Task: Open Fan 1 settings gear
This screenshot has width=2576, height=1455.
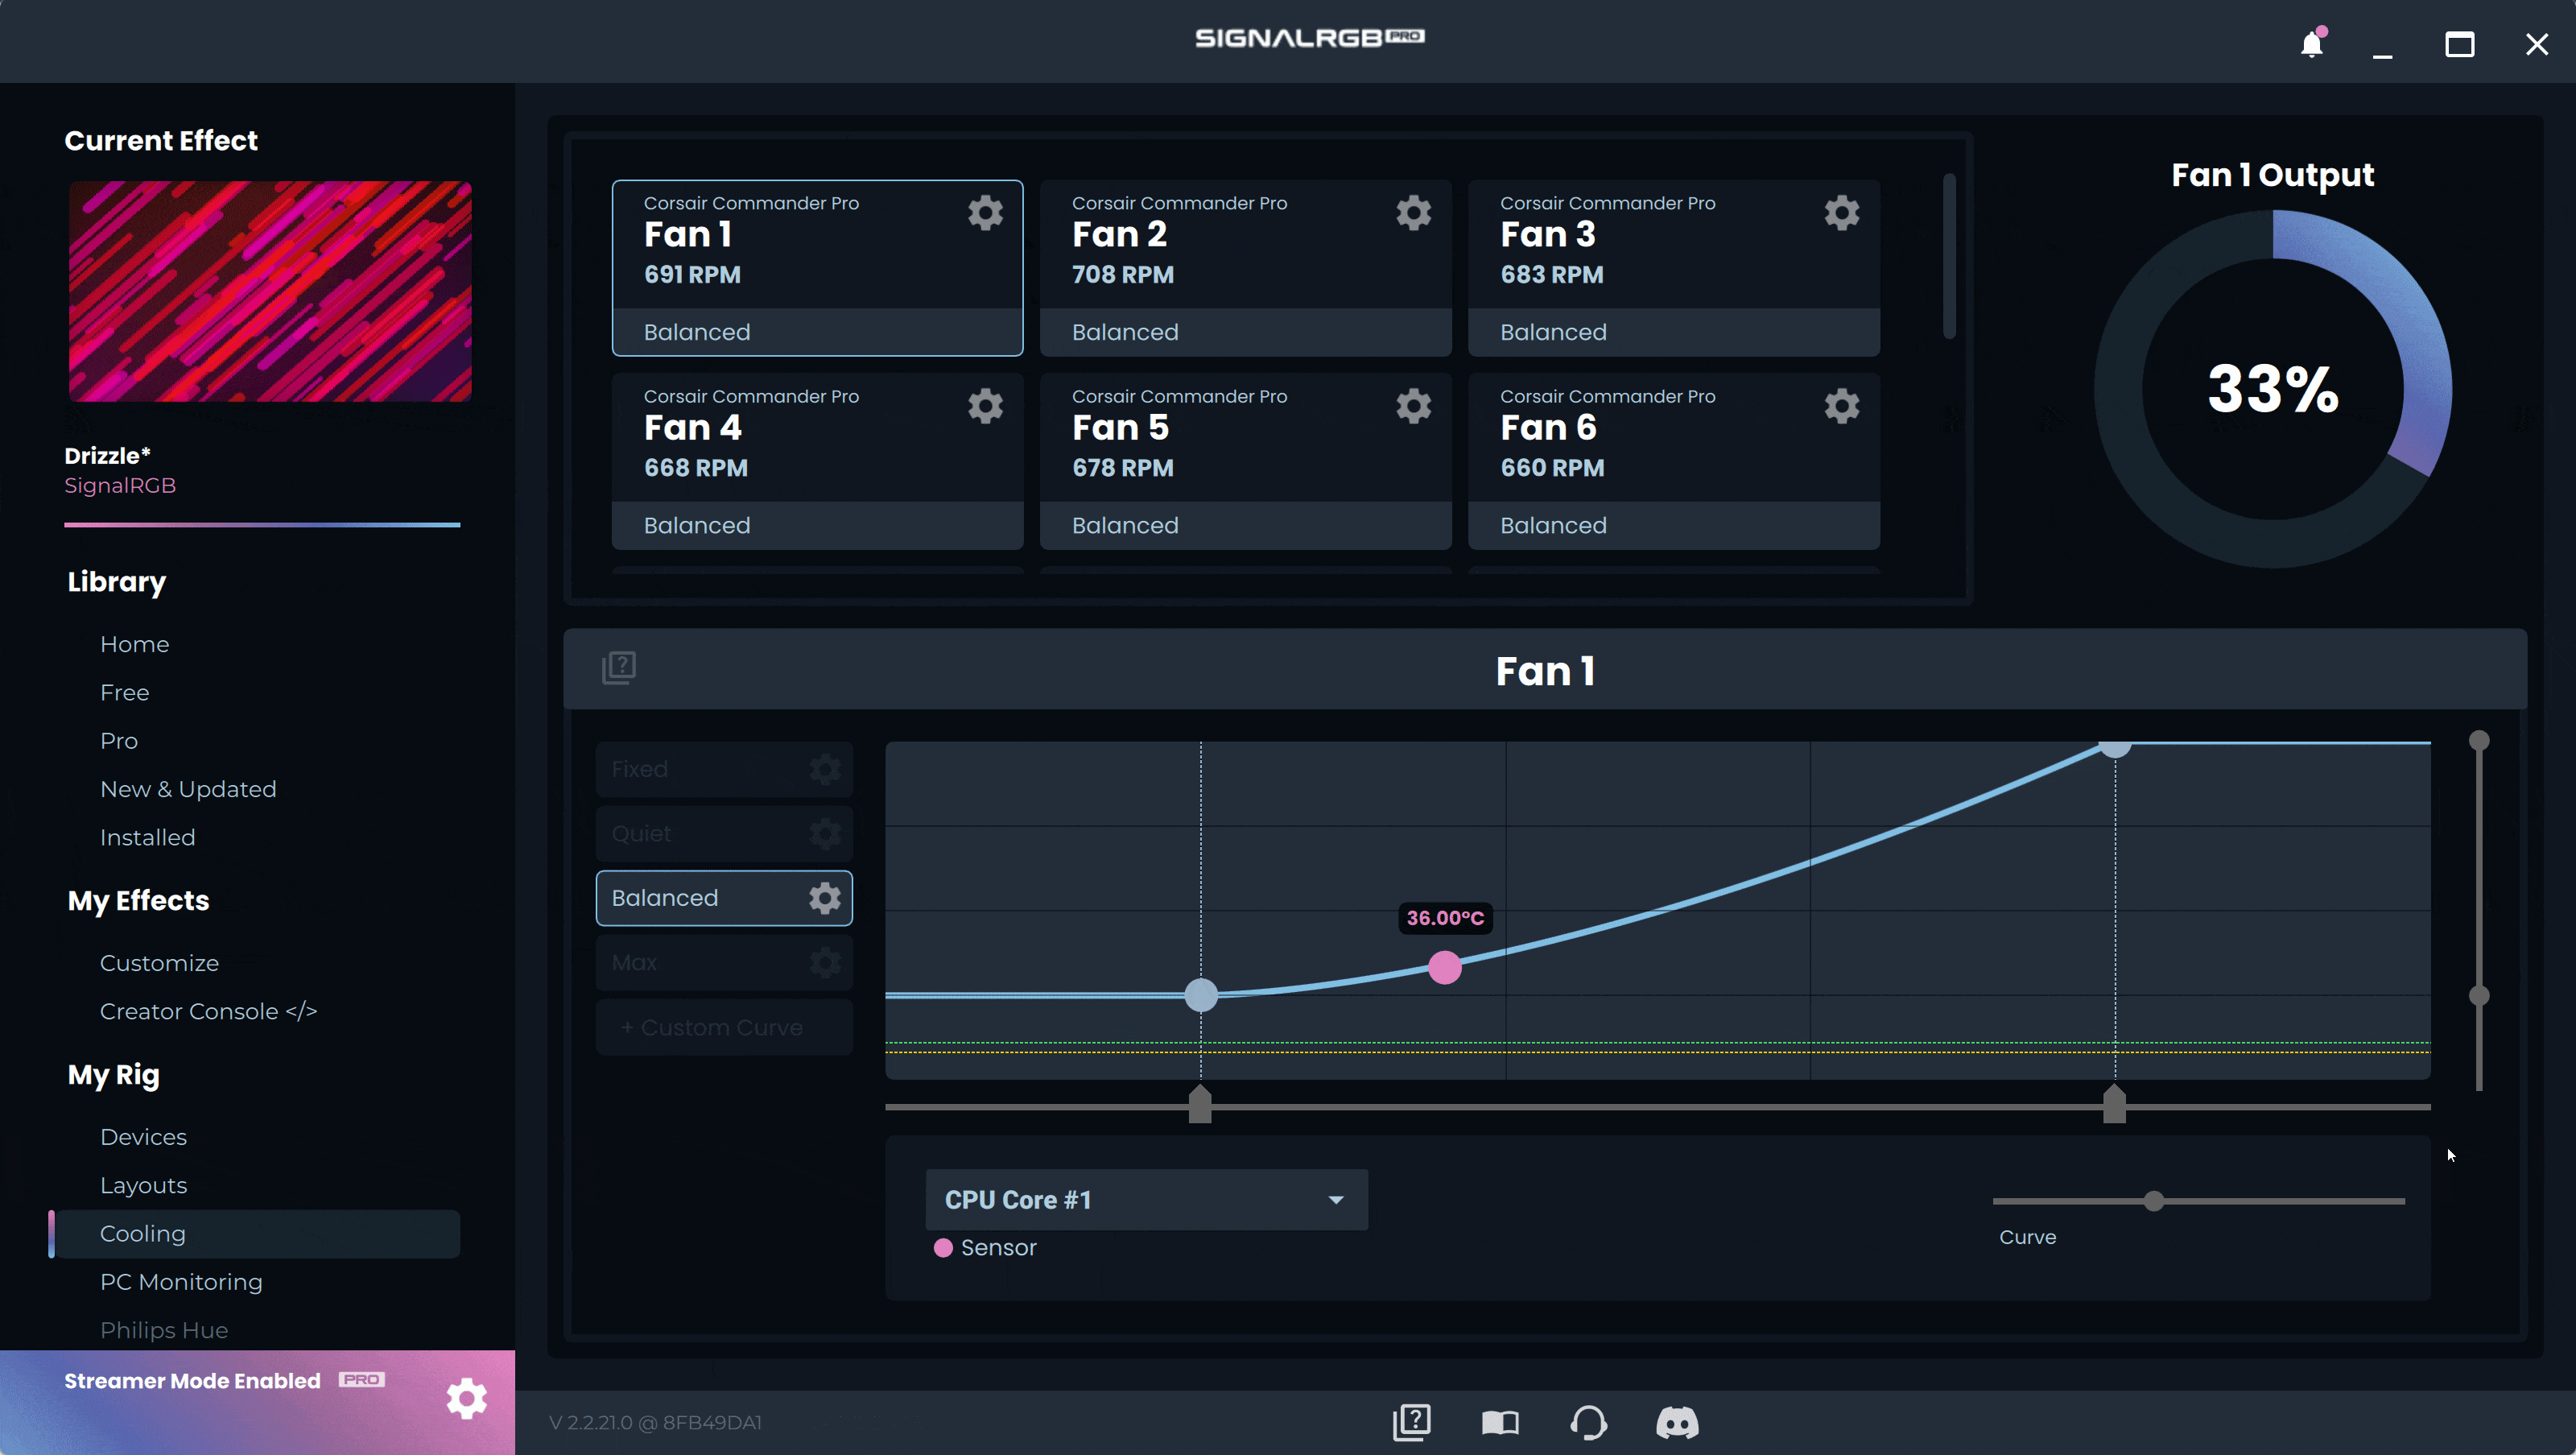Action: click(x=985, y=213)
